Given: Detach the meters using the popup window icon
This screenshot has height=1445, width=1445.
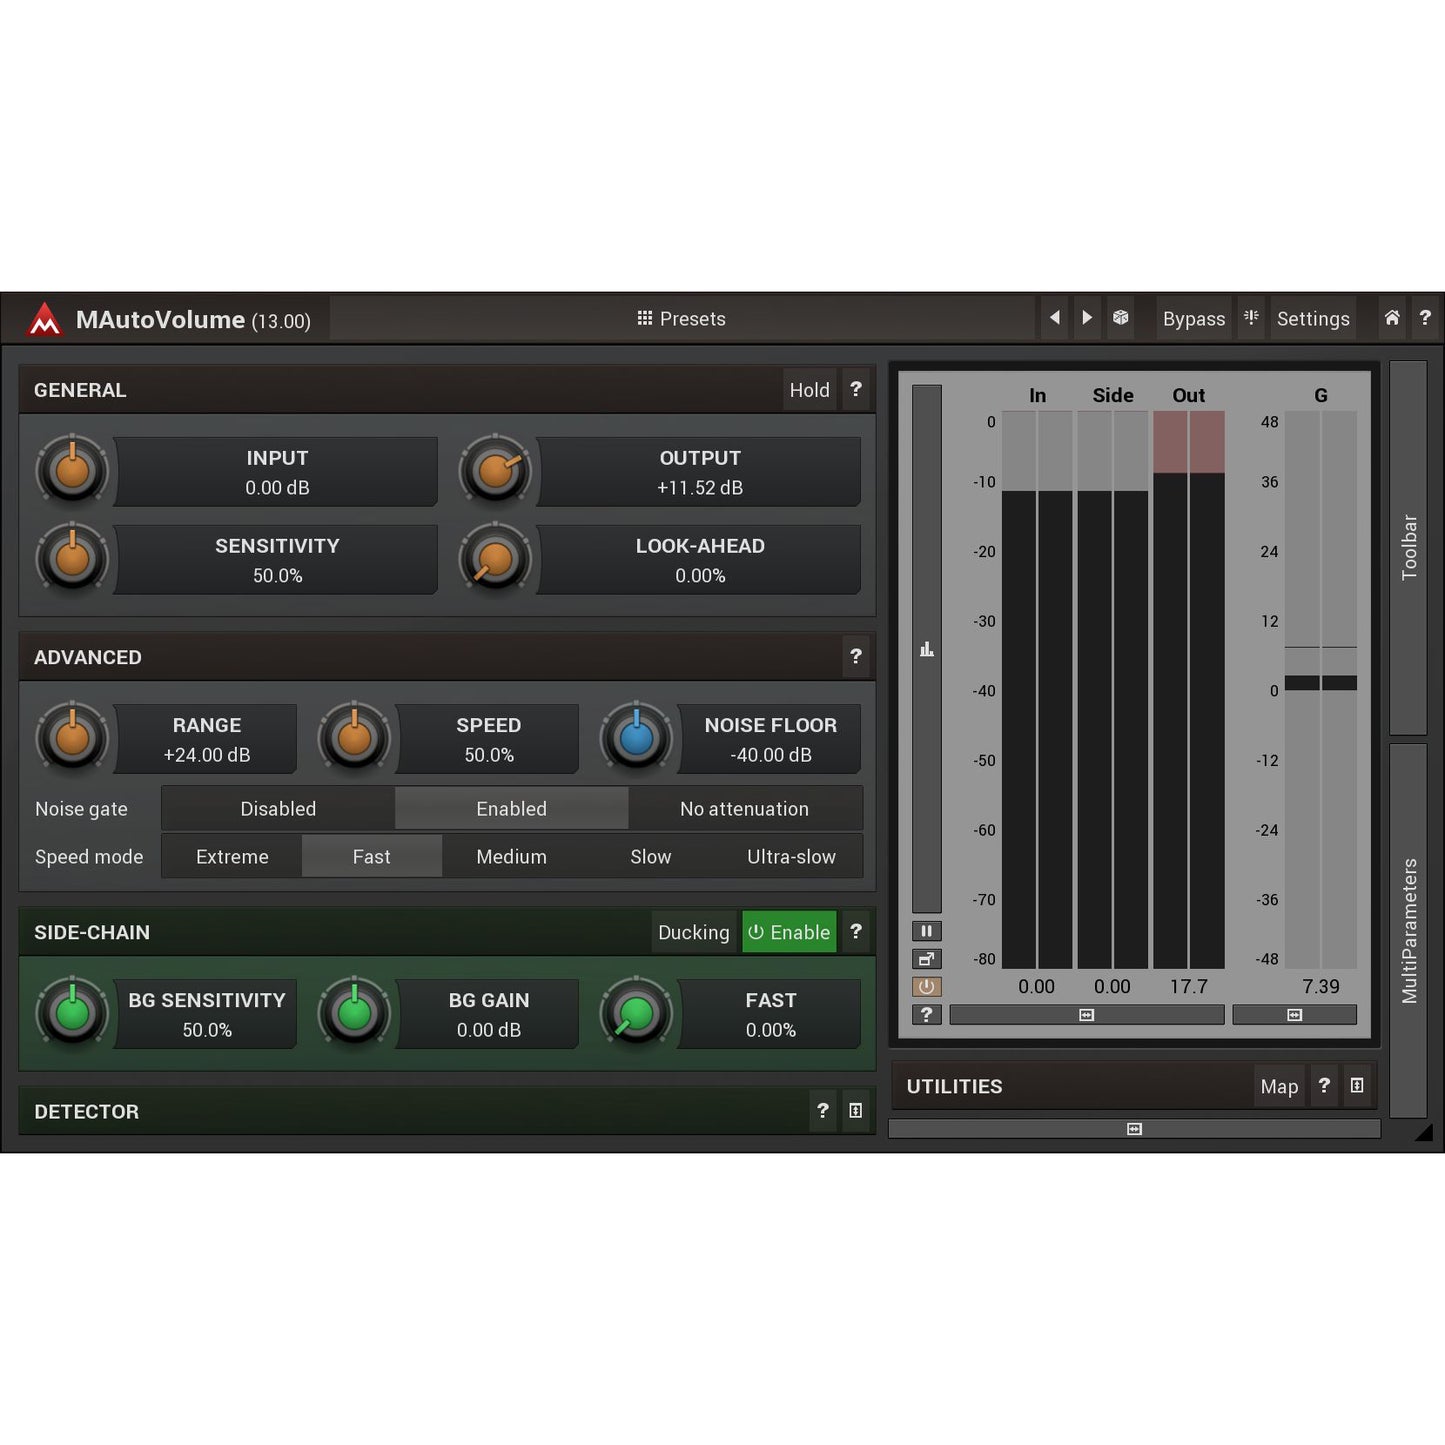Looking at the screenshot, I should [x=926, y=959].
